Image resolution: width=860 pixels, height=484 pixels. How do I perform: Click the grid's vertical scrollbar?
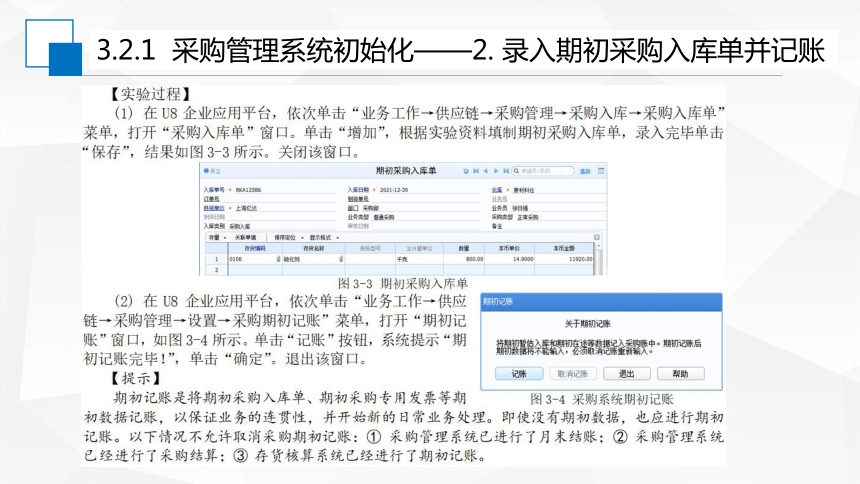pos(598,259)
